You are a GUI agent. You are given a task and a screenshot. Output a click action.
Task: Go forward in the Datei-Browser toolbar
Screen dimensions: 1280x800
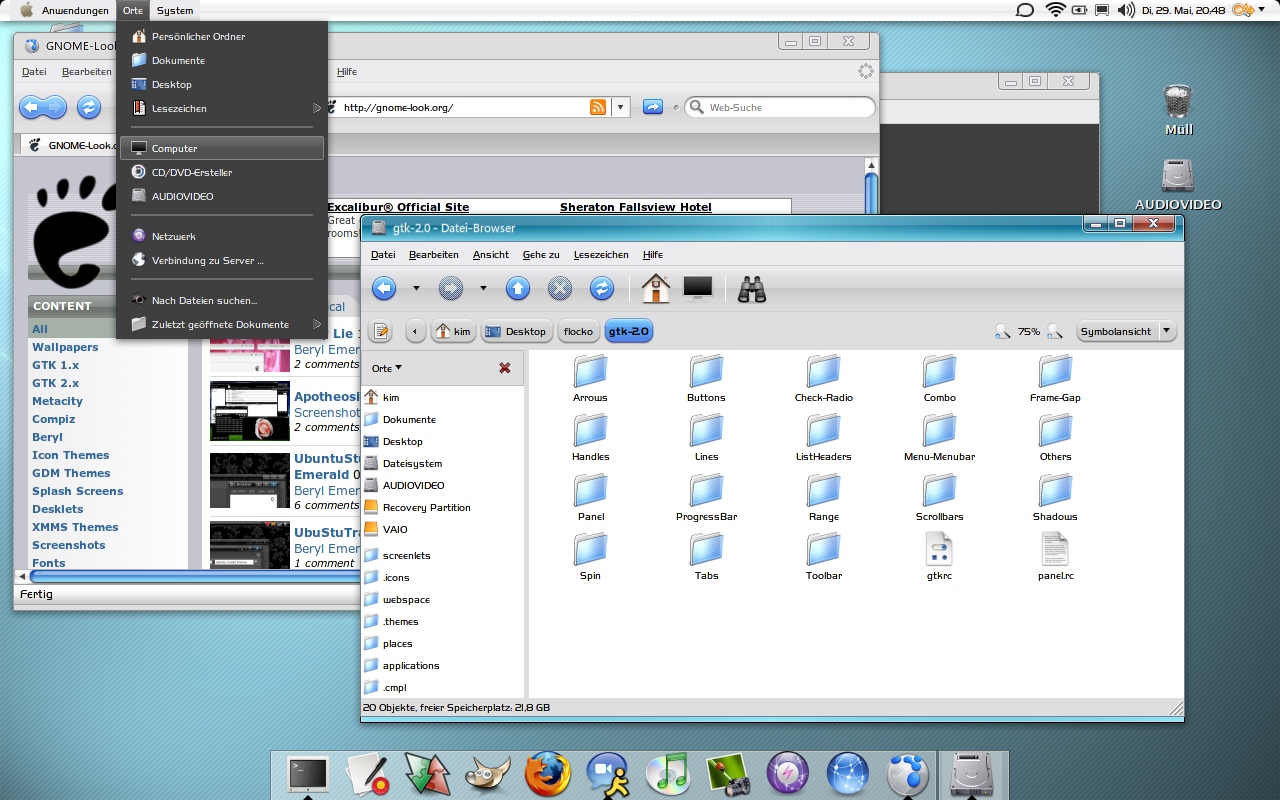point(451,289)
